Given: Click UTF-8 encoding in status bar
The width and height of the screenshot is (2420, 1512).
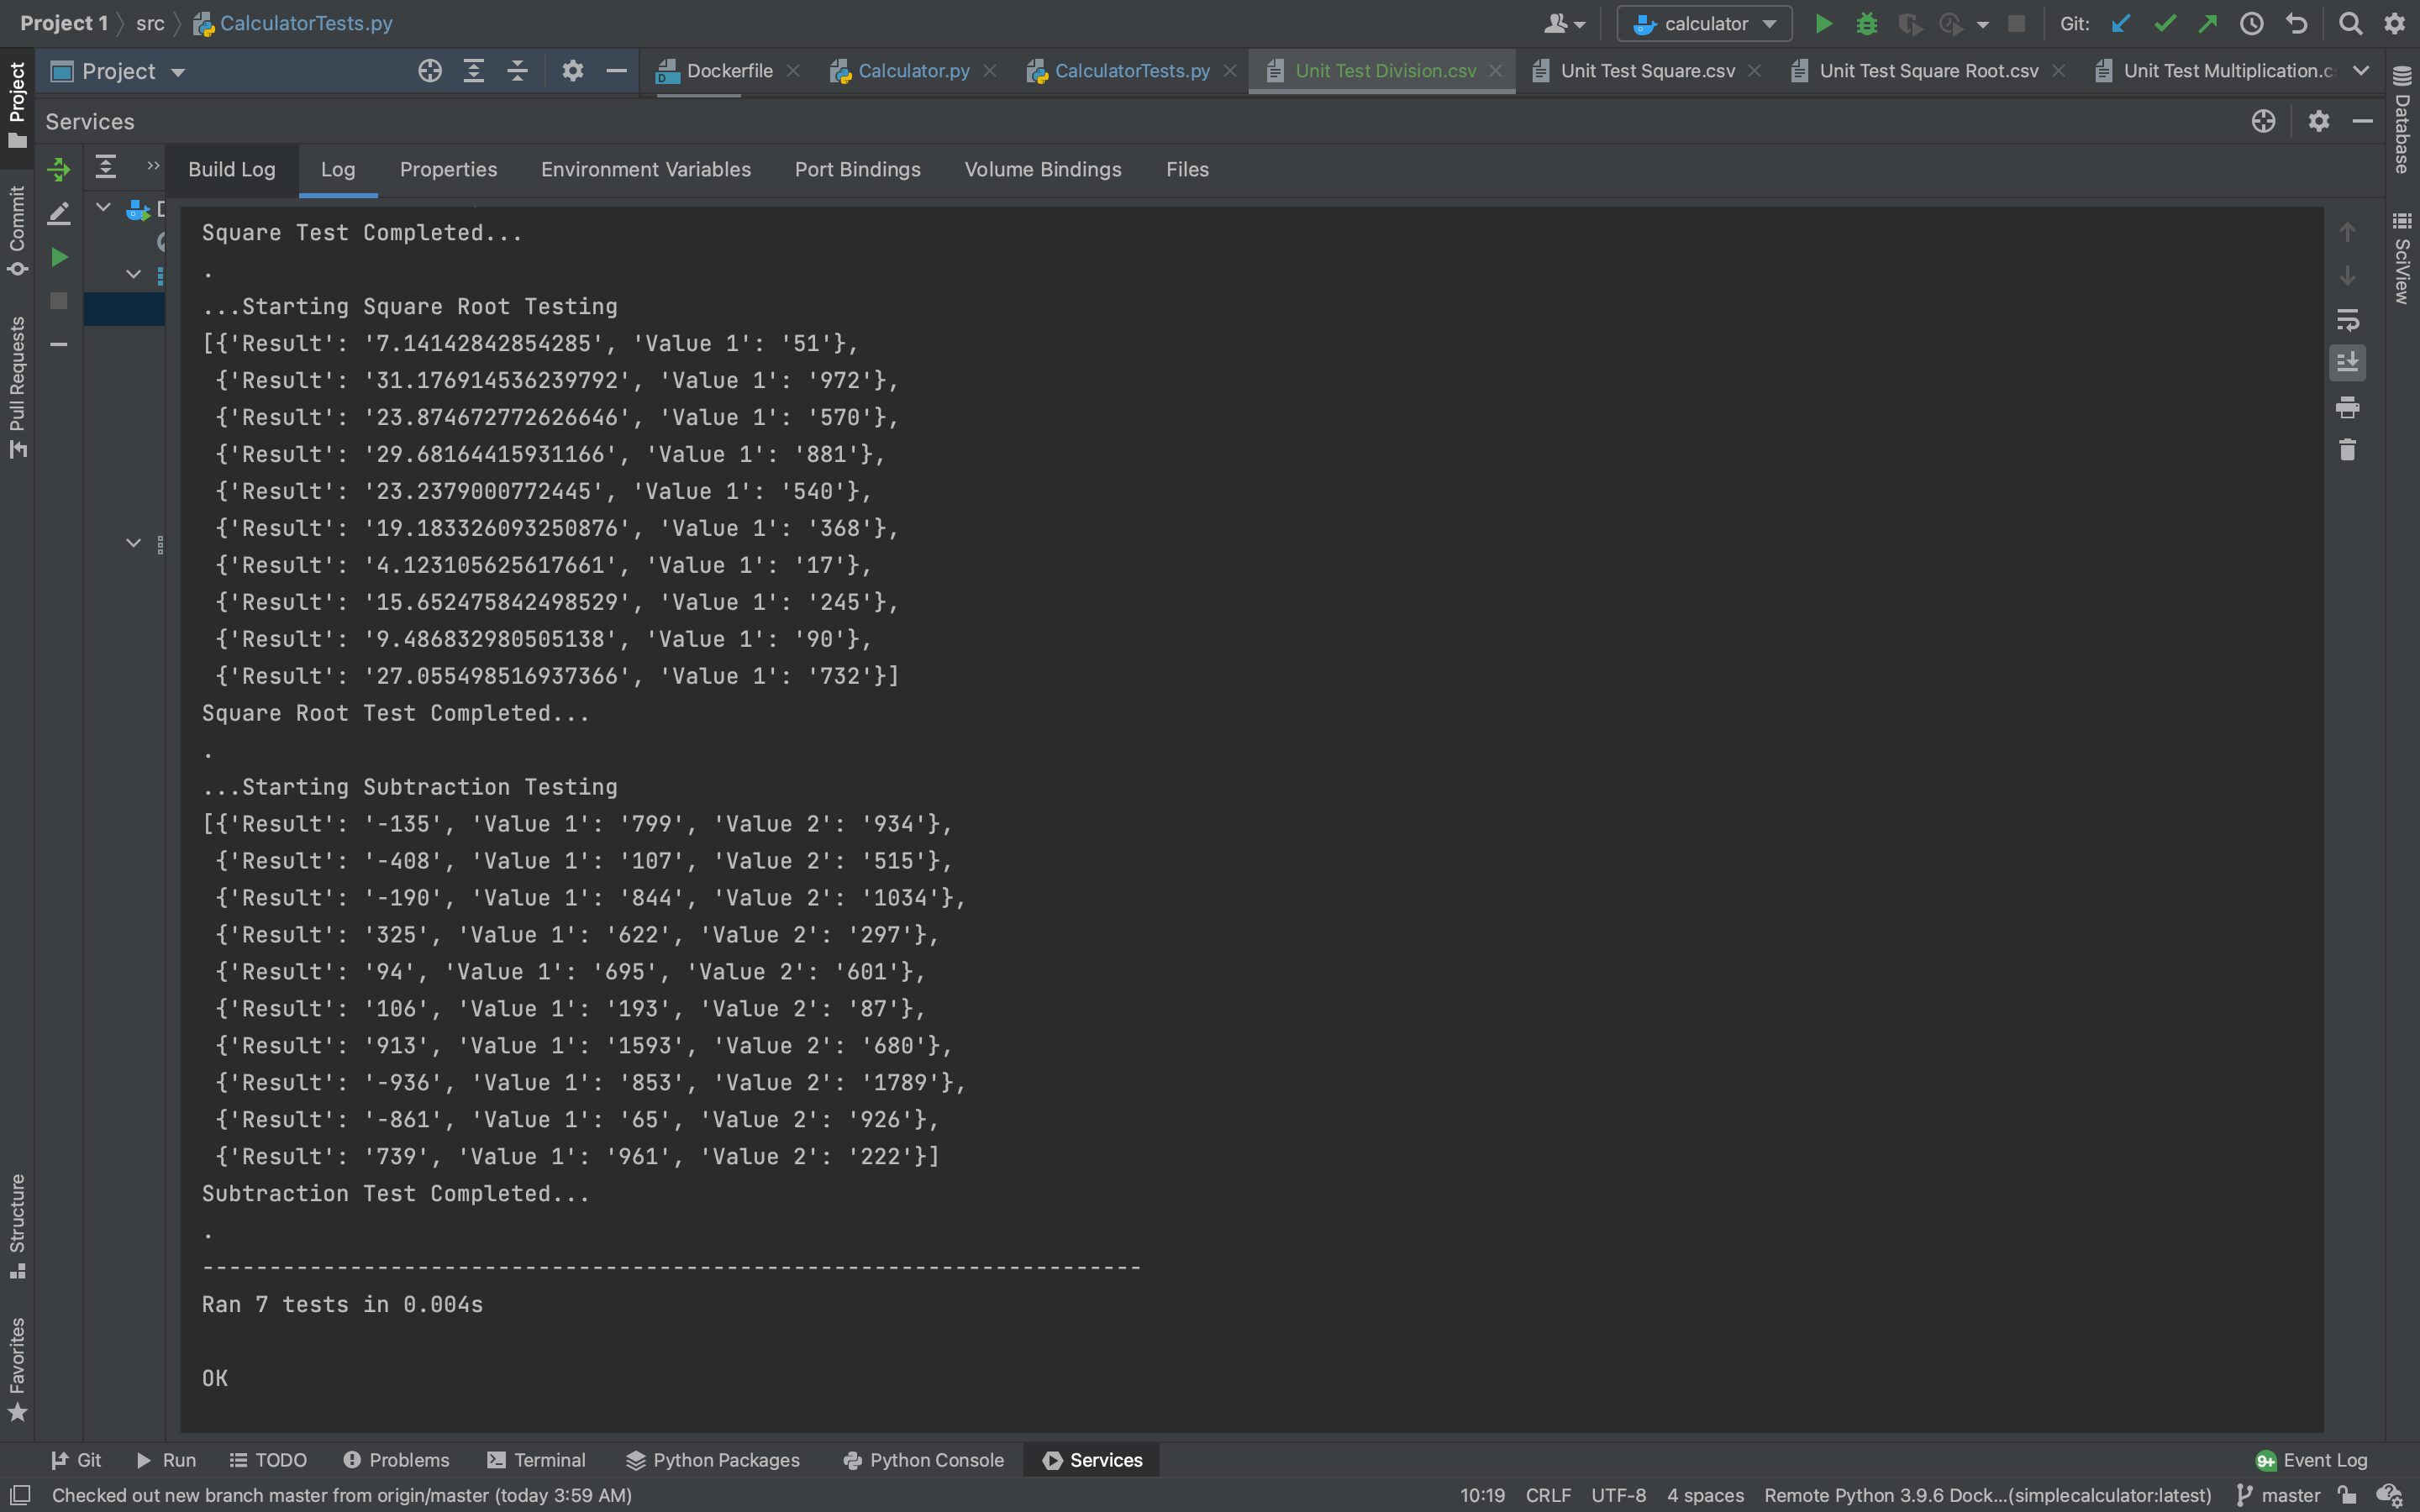Looking at the screenshot, I should click(1618, 1495).
